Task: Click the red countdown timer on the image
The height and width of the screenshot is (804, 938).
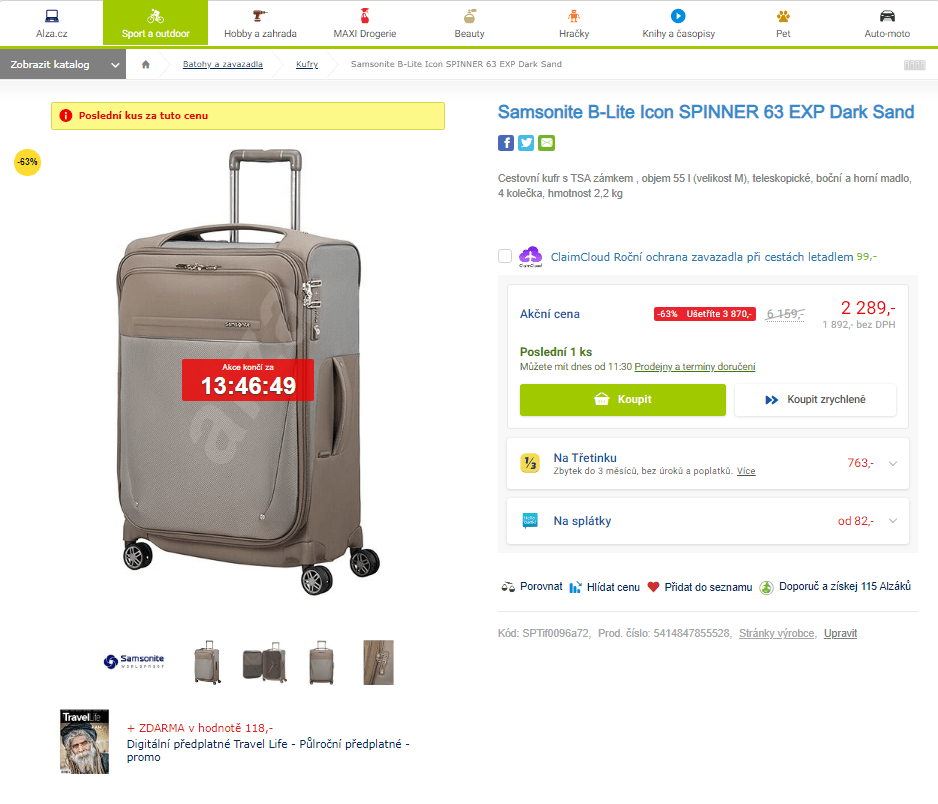Action: click(x=247, y=380)
